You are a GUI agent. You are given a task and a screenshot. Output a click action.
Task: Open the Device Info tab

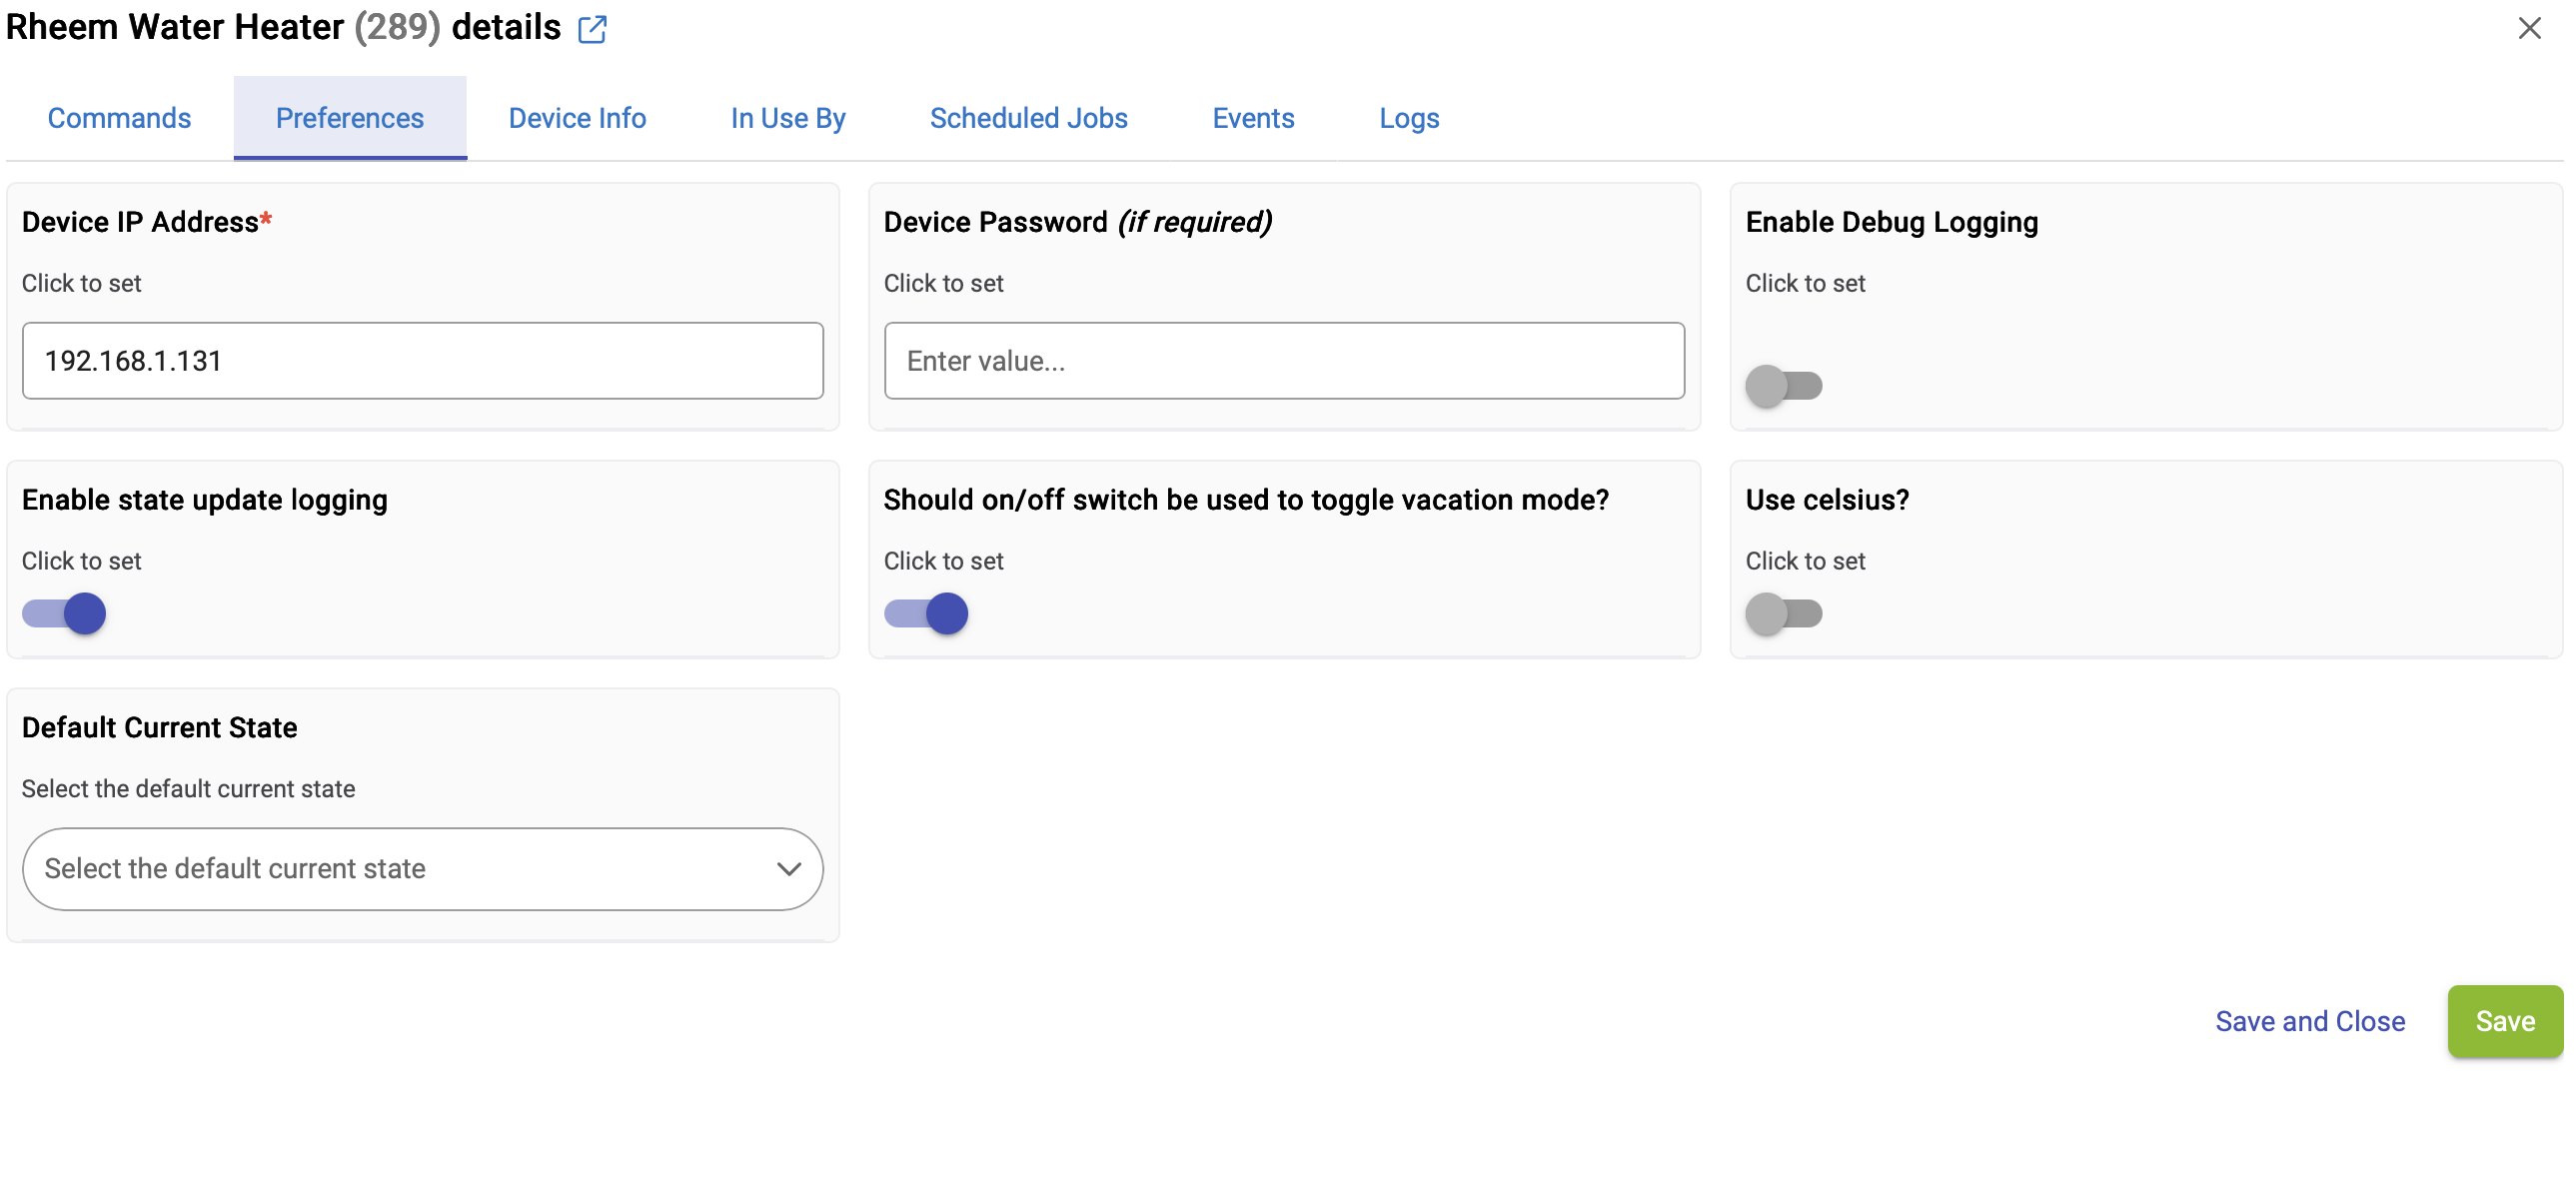tap(577, 118)
